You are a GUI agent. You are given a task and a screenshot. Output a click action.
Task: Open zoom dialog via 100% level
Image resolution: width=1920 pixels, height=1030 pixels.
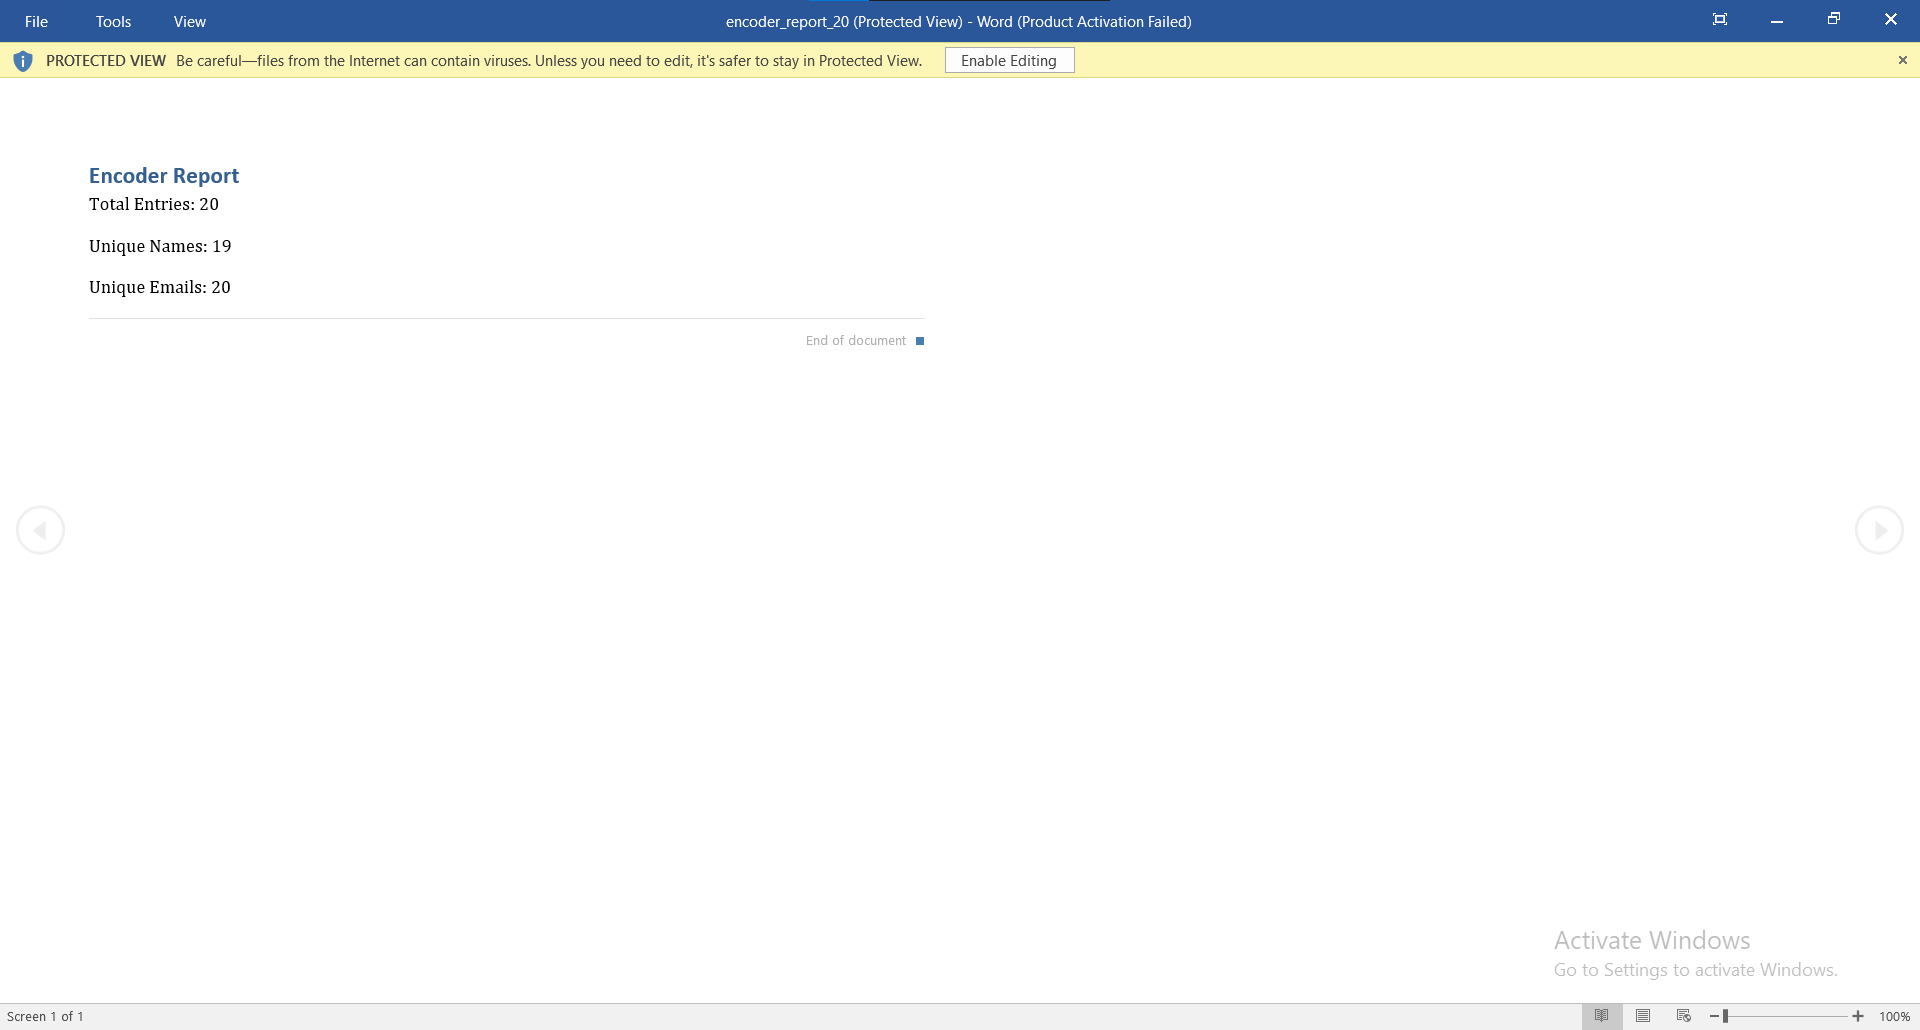click(x=1894, y=1016)
